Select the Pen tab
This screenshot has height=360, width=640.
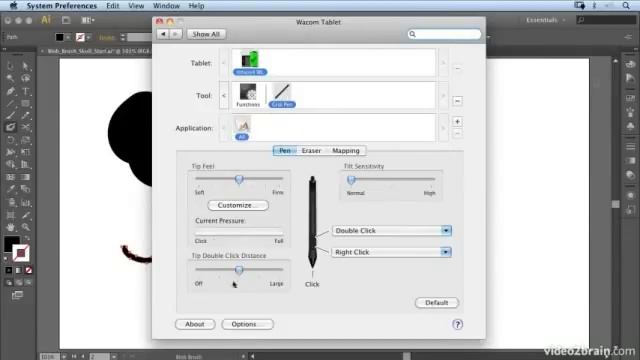click(x=284, y=151)
